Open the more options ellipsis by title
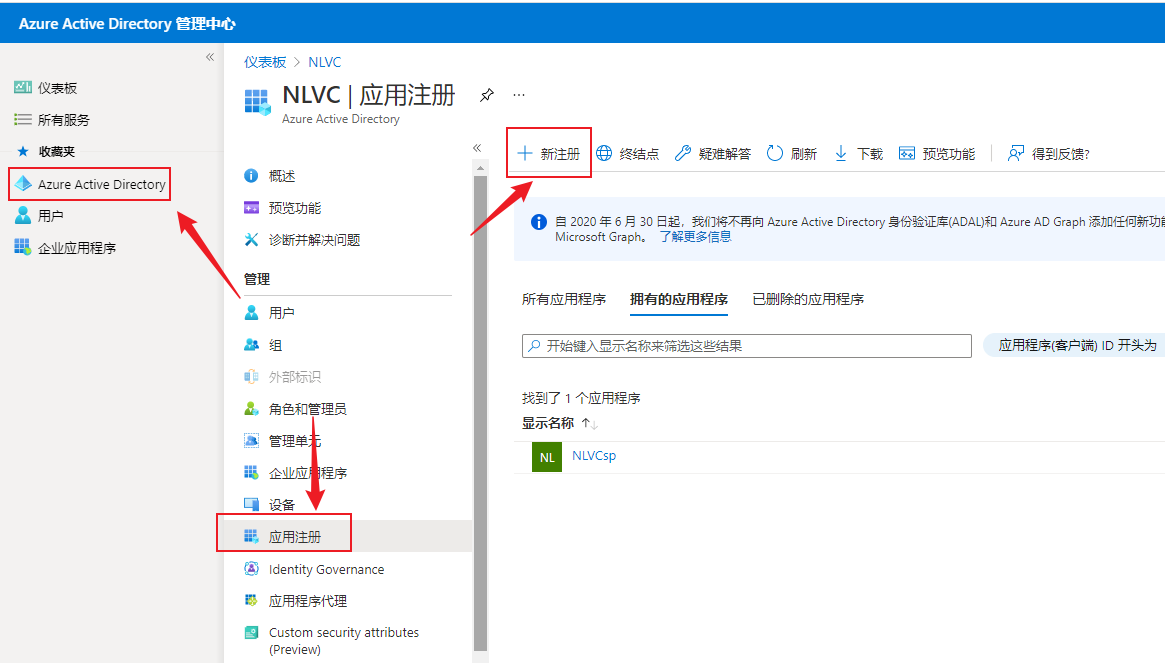 coord(519,95)
